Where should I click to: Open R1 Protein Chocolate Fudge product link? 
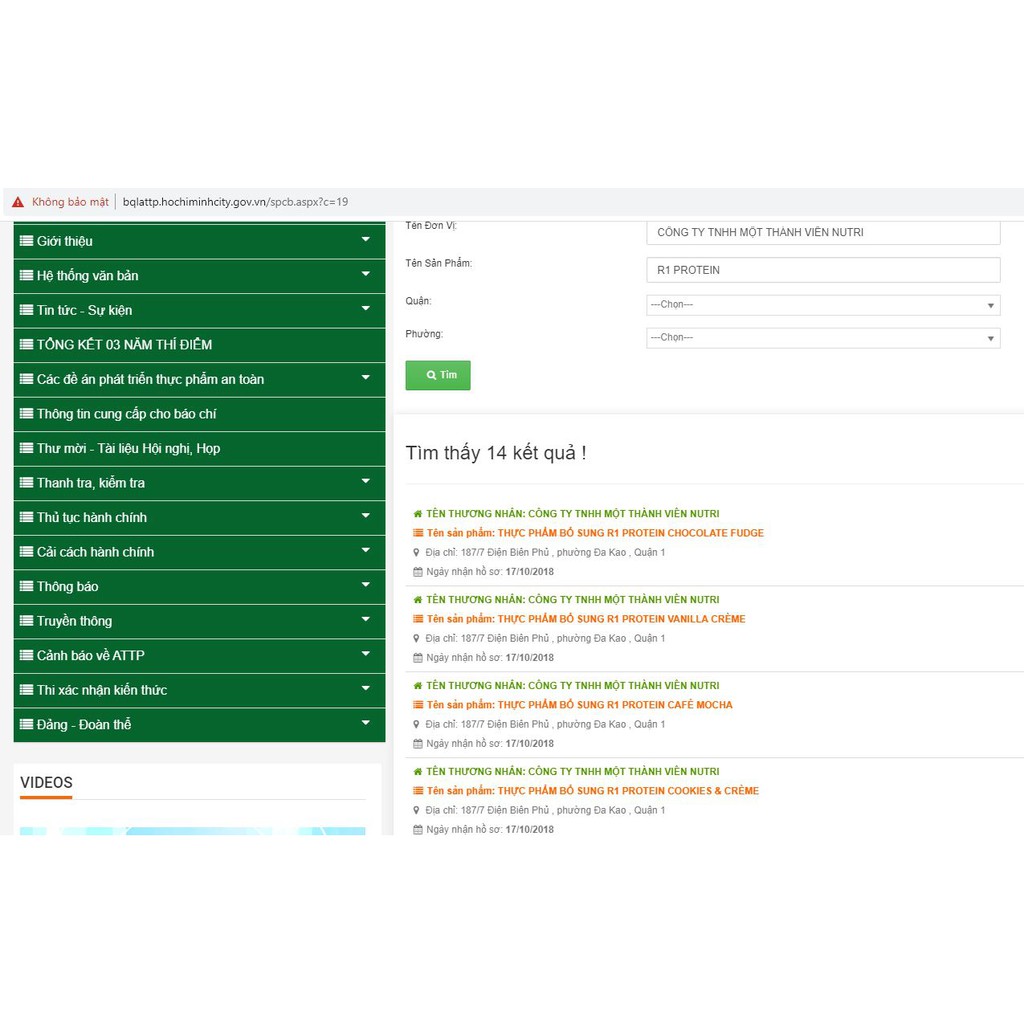[630, 533]
